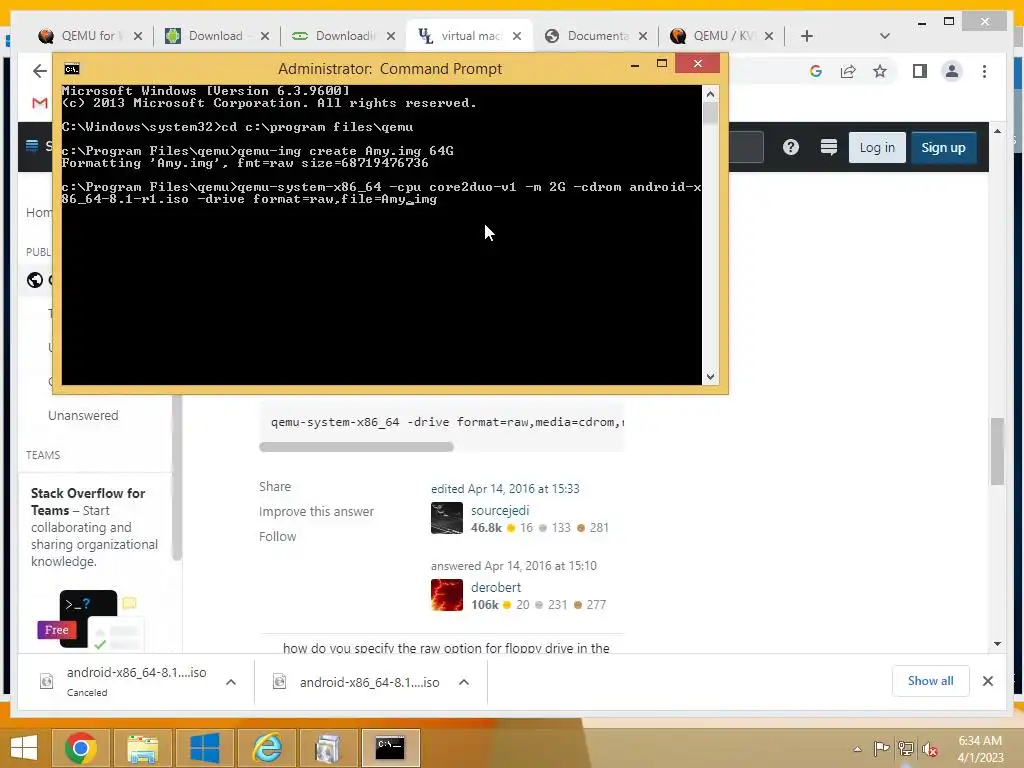1024x768 pixels.
Task: Open the taskbar clock showing 6:34 AM
Action: coord(980,749)
